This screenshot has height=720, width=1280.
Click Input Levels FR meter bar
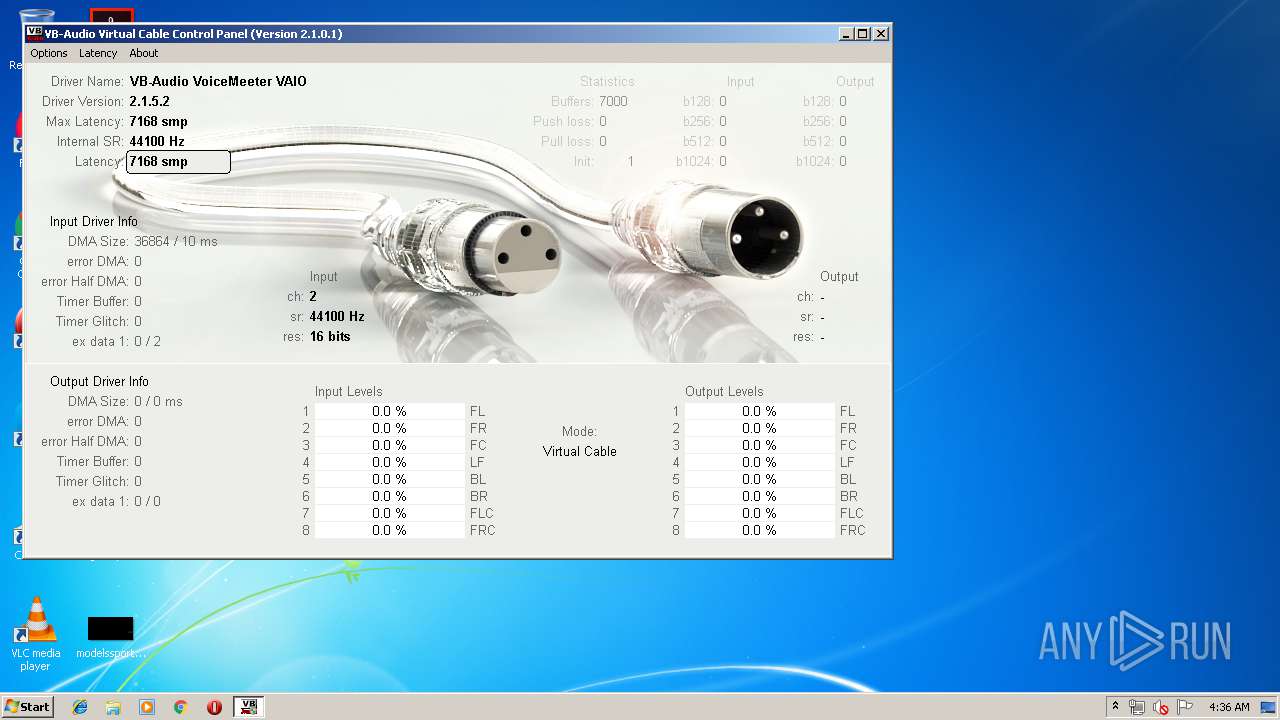pos(390,428)
